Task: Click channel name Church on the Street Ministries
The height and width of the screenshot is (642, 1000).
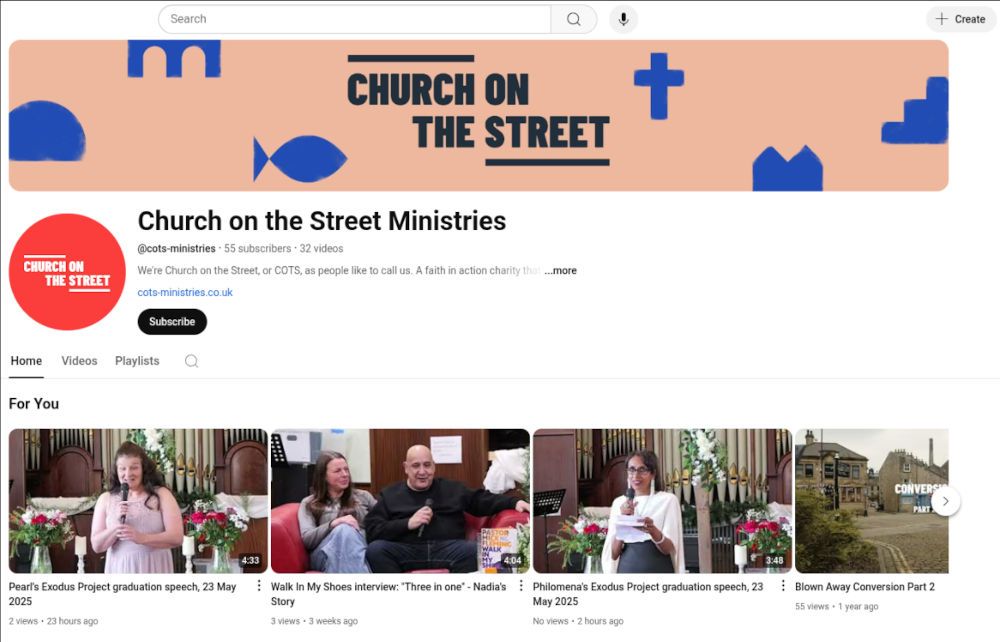Action: pos(322,221)
